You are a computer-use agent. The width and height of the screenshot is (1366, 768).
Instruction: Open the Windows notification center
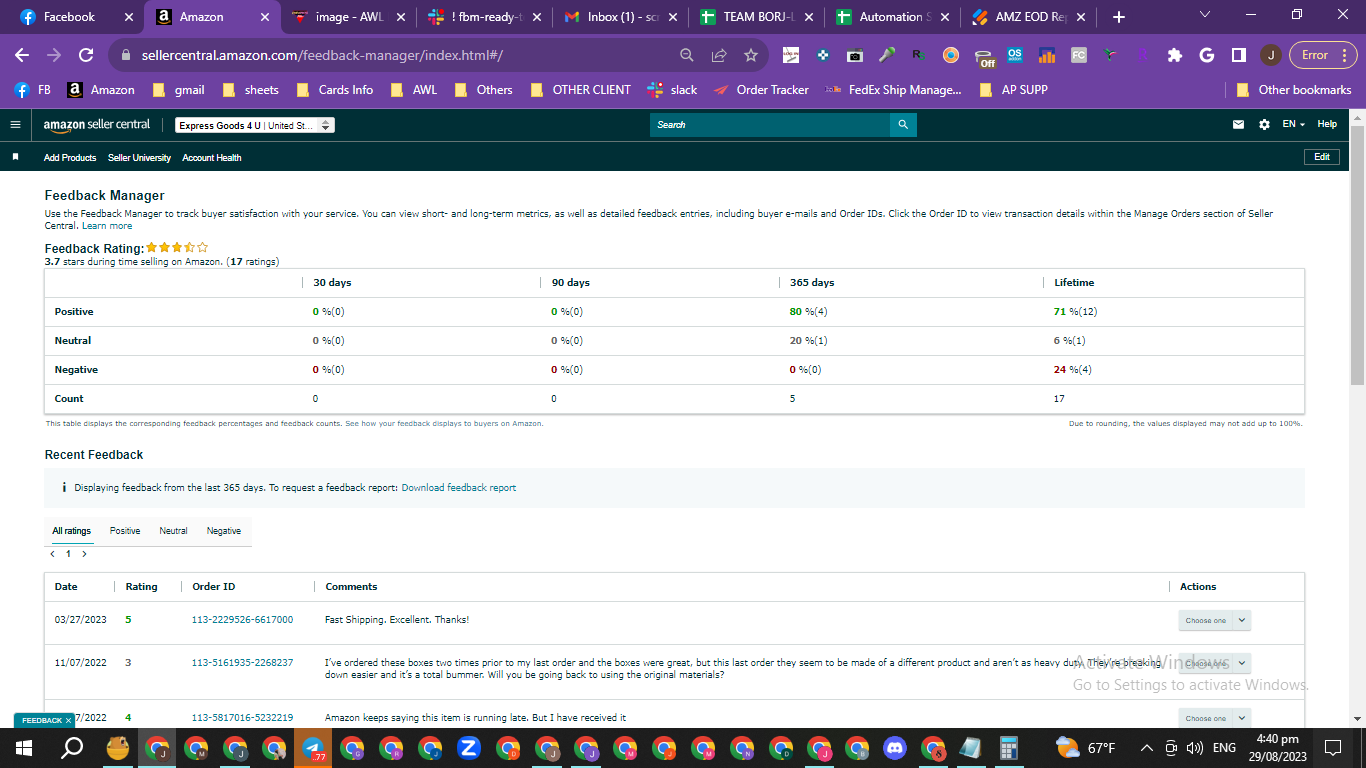[x=1333, y=748]
